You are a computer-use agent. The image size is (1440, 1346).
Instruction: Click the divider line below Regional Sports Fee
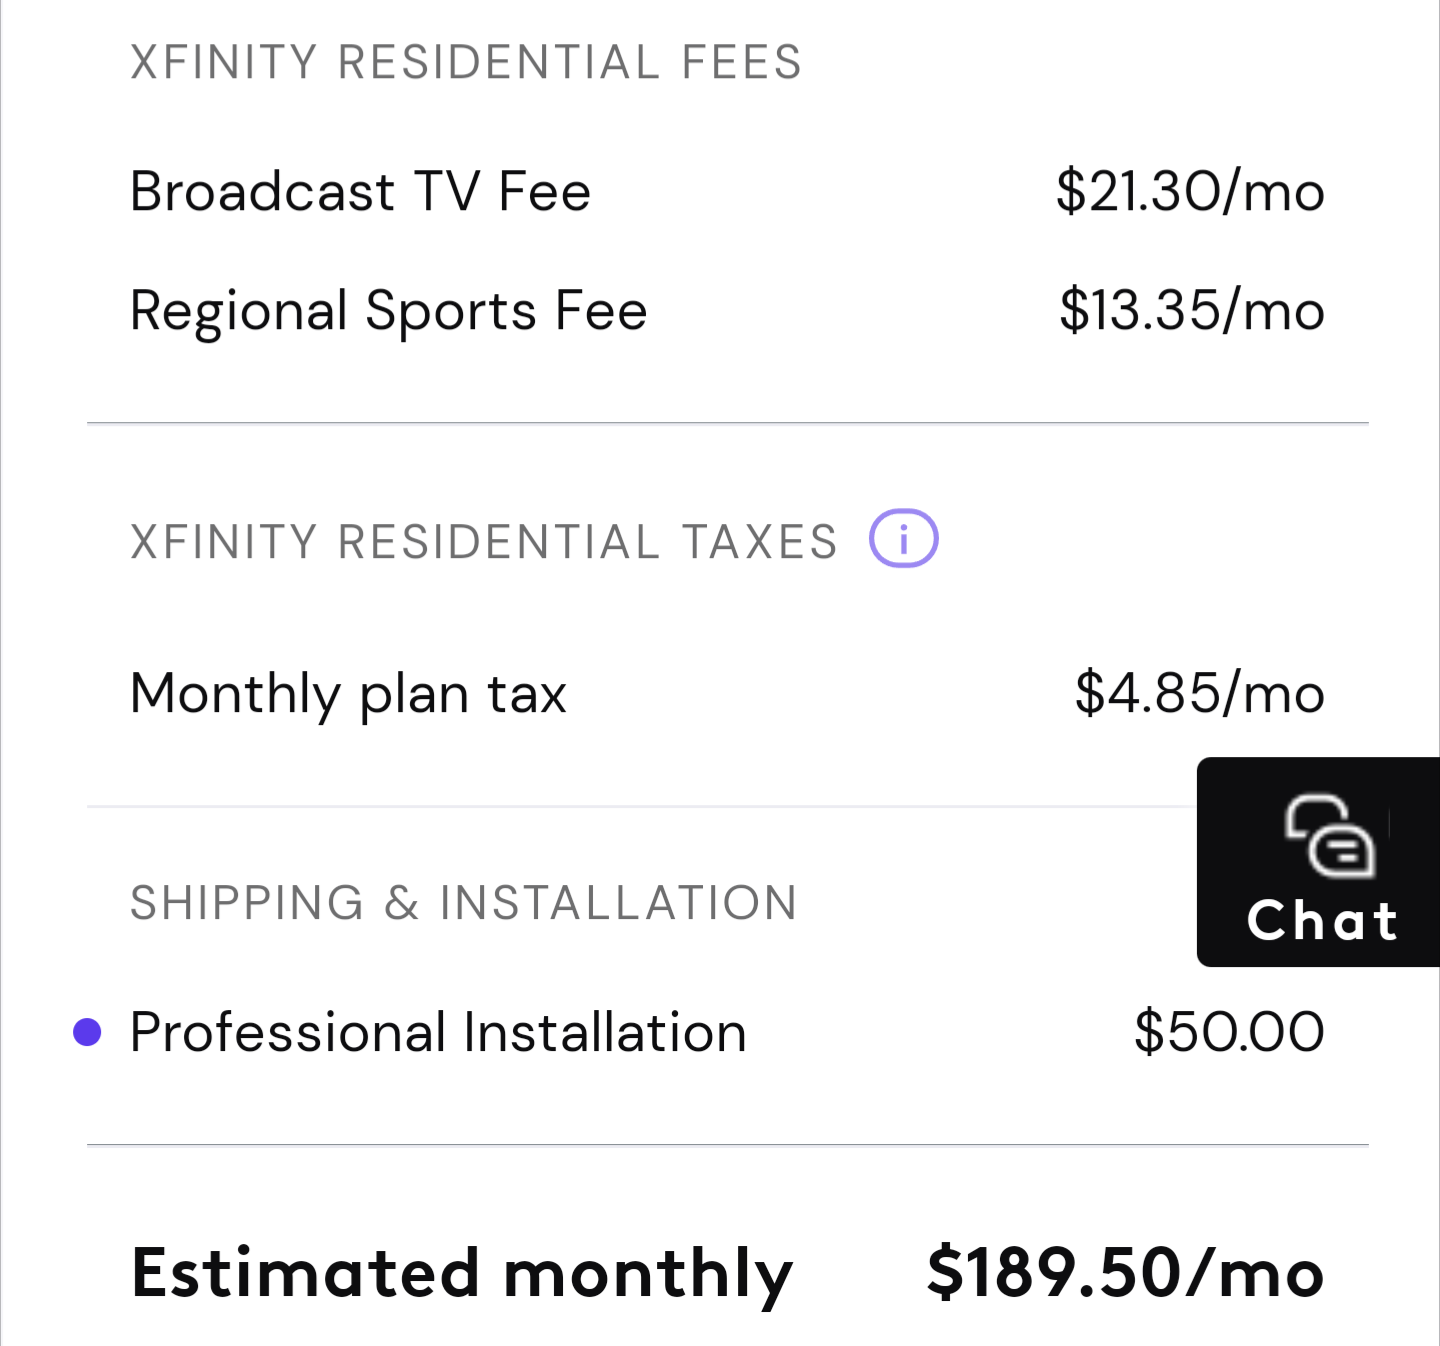[727, 423]
